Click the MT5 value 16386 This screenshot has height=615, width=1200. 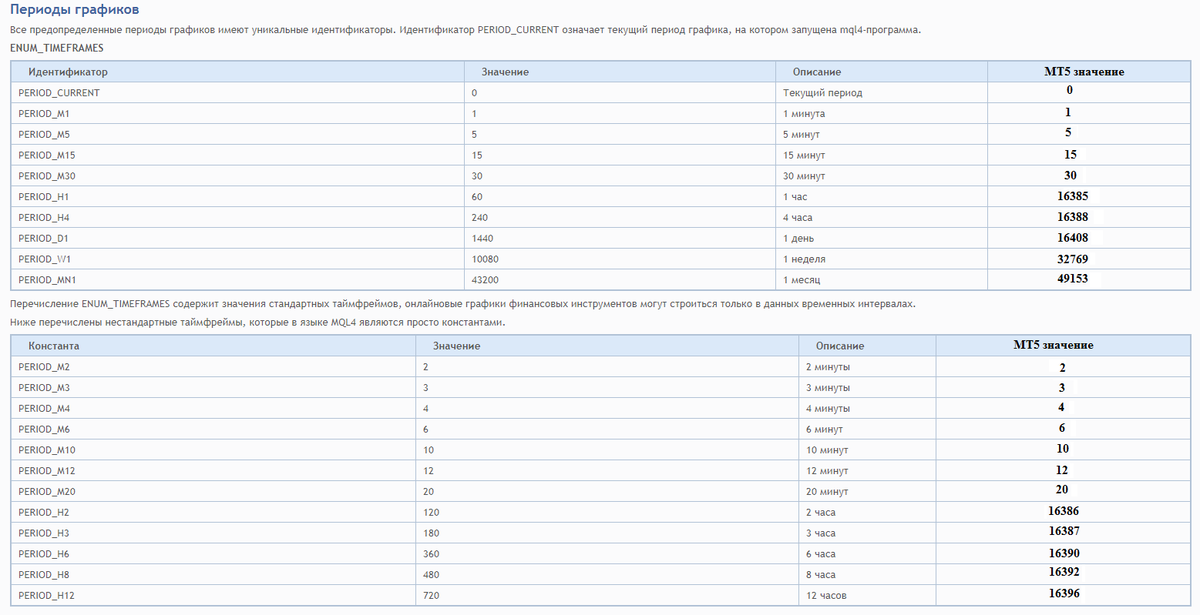point(1063,511)
